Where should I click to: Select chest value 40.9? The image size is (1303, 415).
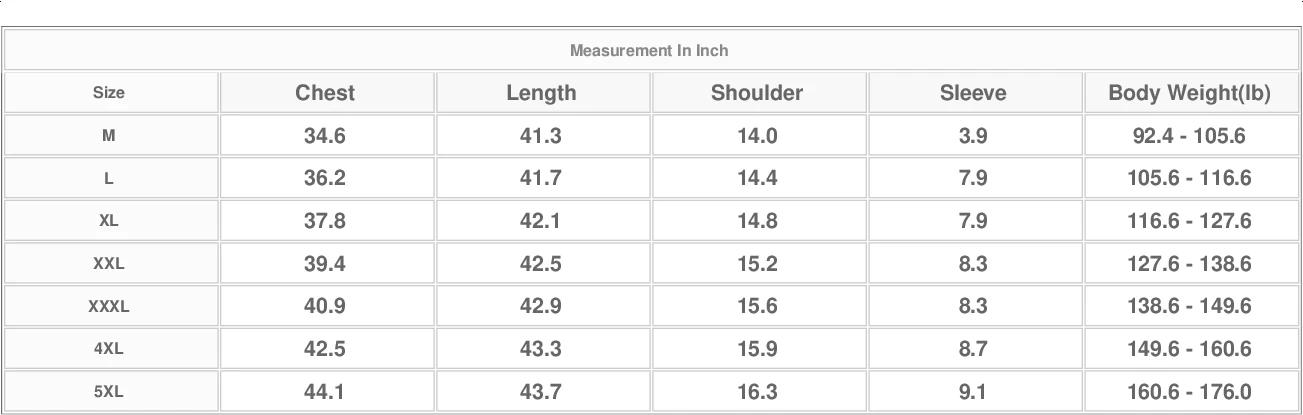[x=325, y=306]
